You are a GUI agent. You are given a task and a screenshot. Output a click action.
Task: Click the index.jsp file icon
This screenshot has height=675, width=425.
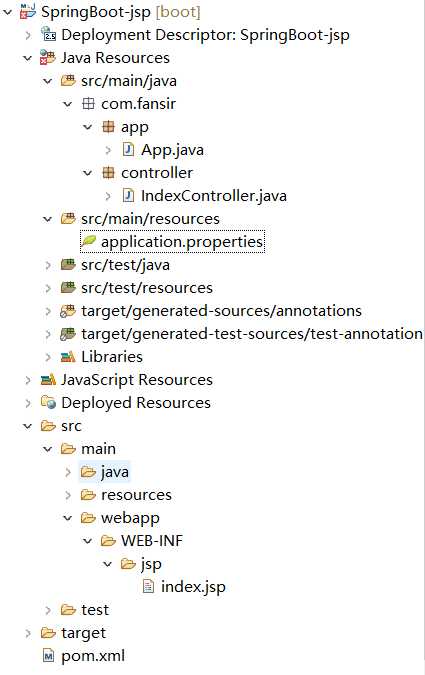point(148,586)
